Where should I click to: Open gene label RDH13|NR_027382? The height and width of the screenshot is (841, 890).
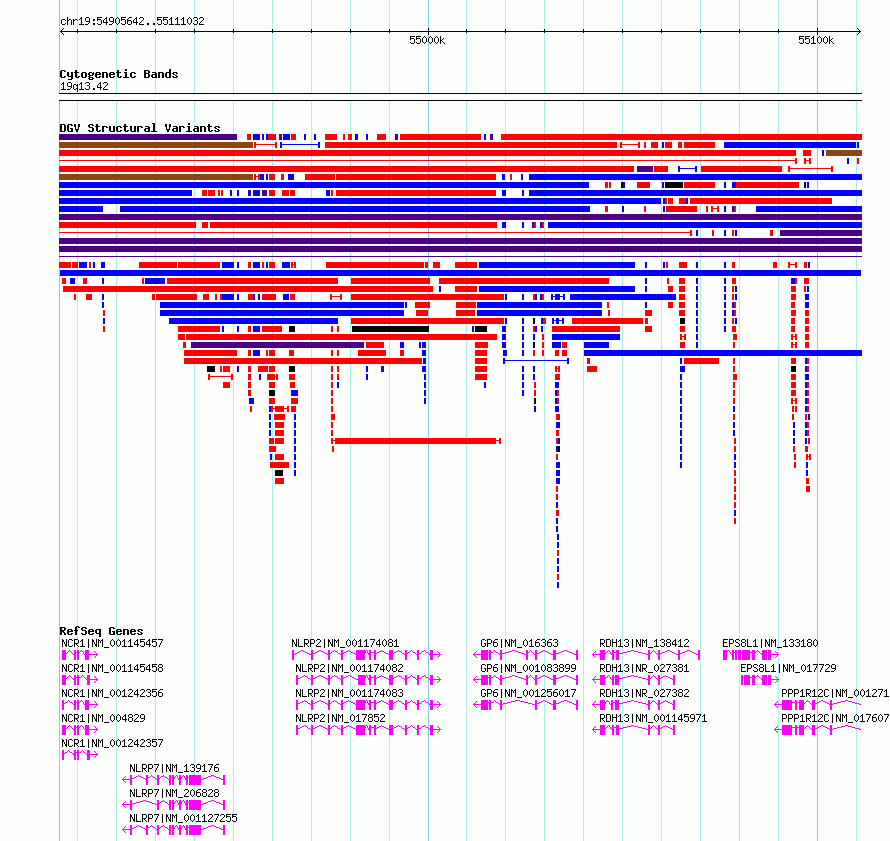tap(644, 693)
